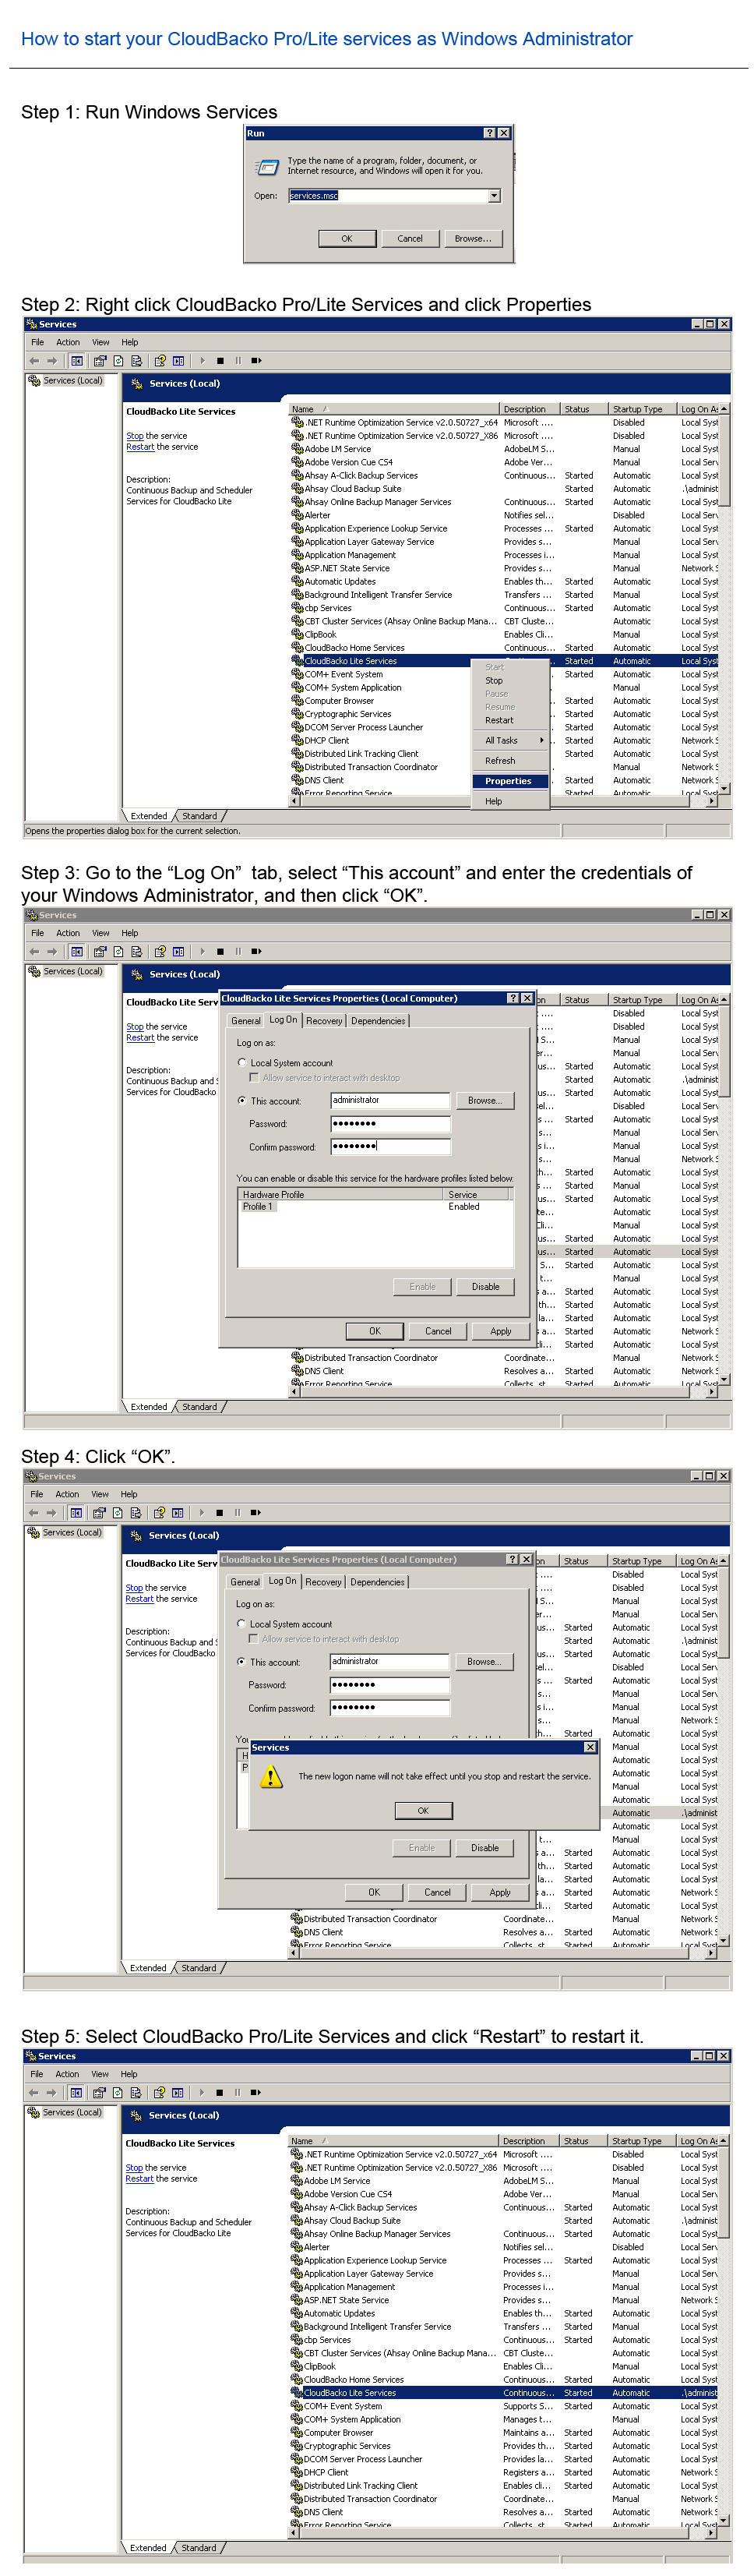Click the Stop Service toolbar icon in Step 5 window
The height and width of the screenshot is (2576, 754).
coord(219,2093)
